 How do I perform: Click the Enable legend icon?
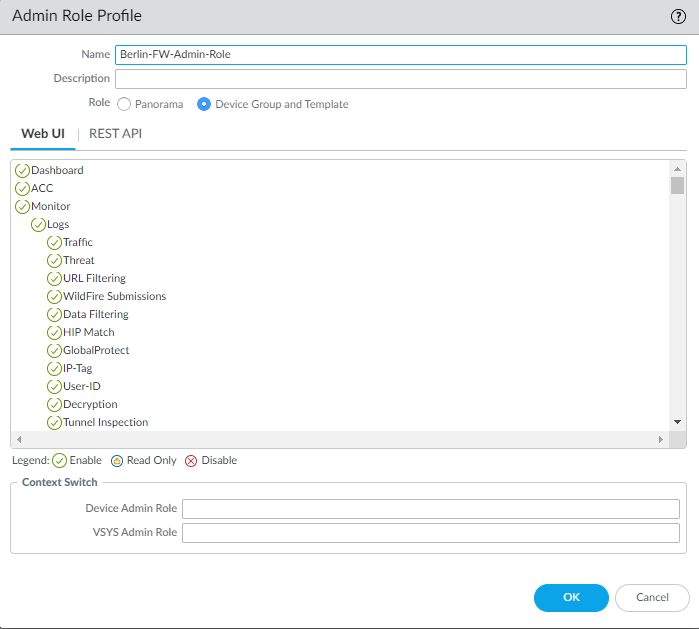click(59, 460)
